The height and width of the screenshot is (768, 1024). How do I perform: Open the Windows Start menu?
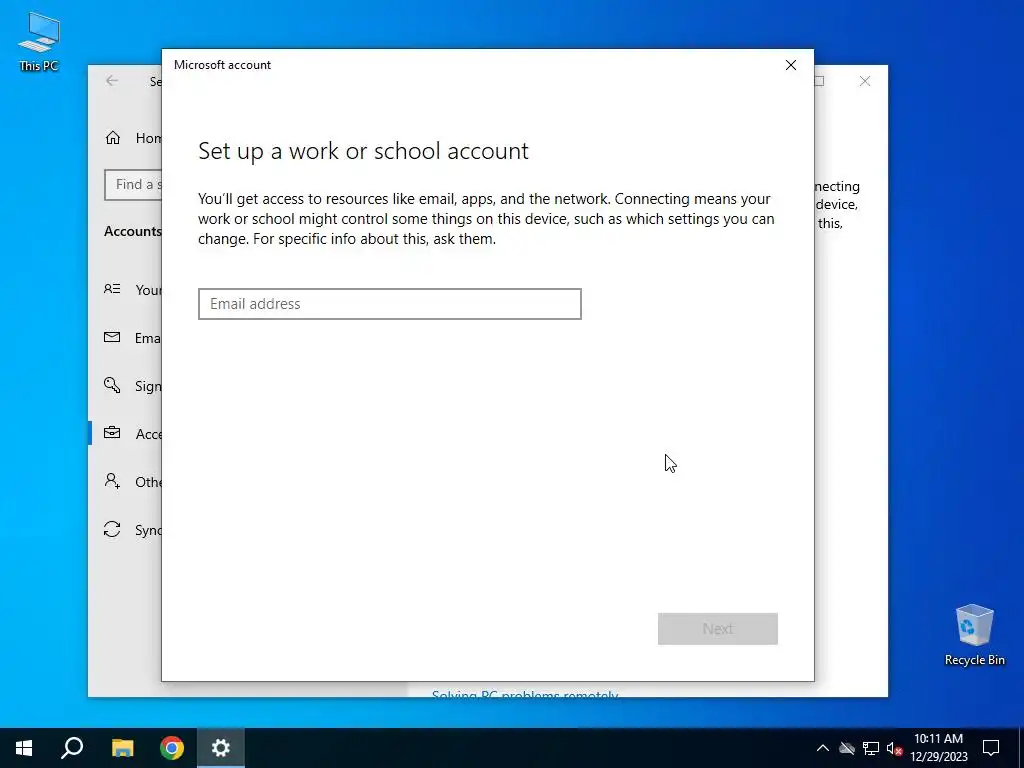tap(24, 748)
